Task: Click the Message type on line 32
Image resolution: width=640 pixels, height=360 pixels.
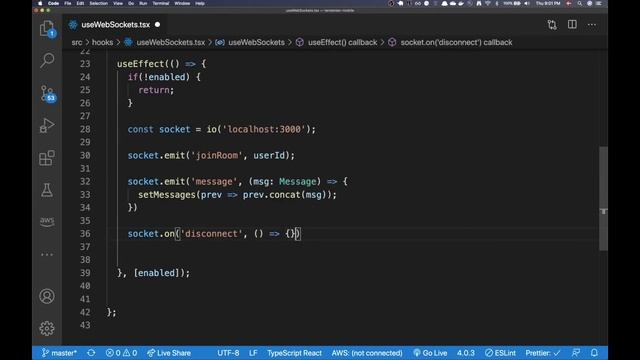Action: coord(298,182)
